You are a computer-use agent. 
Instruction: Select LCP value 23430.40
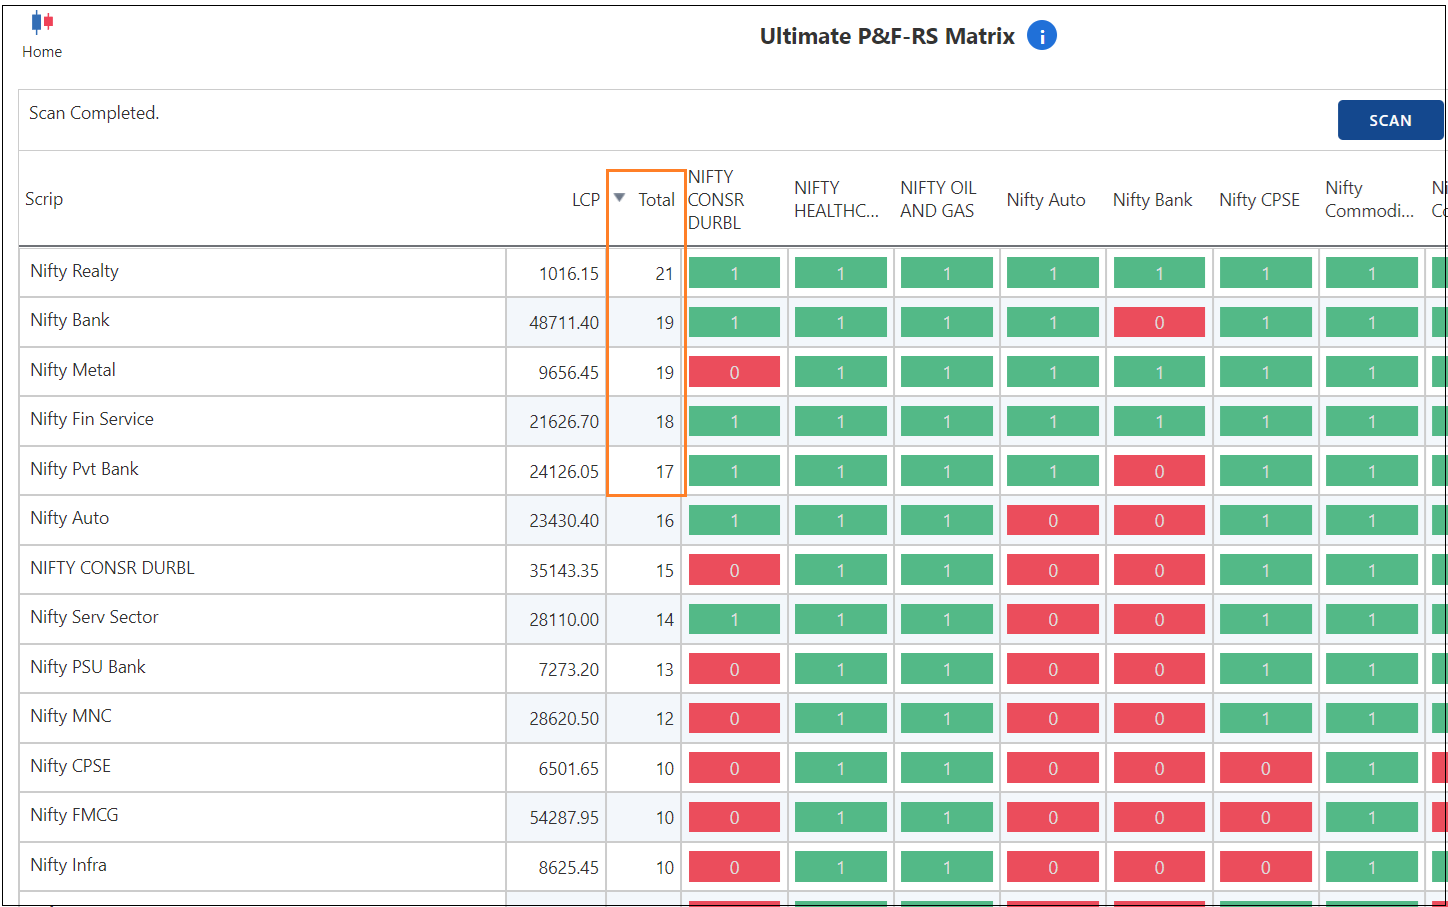(x=564, y=521)
